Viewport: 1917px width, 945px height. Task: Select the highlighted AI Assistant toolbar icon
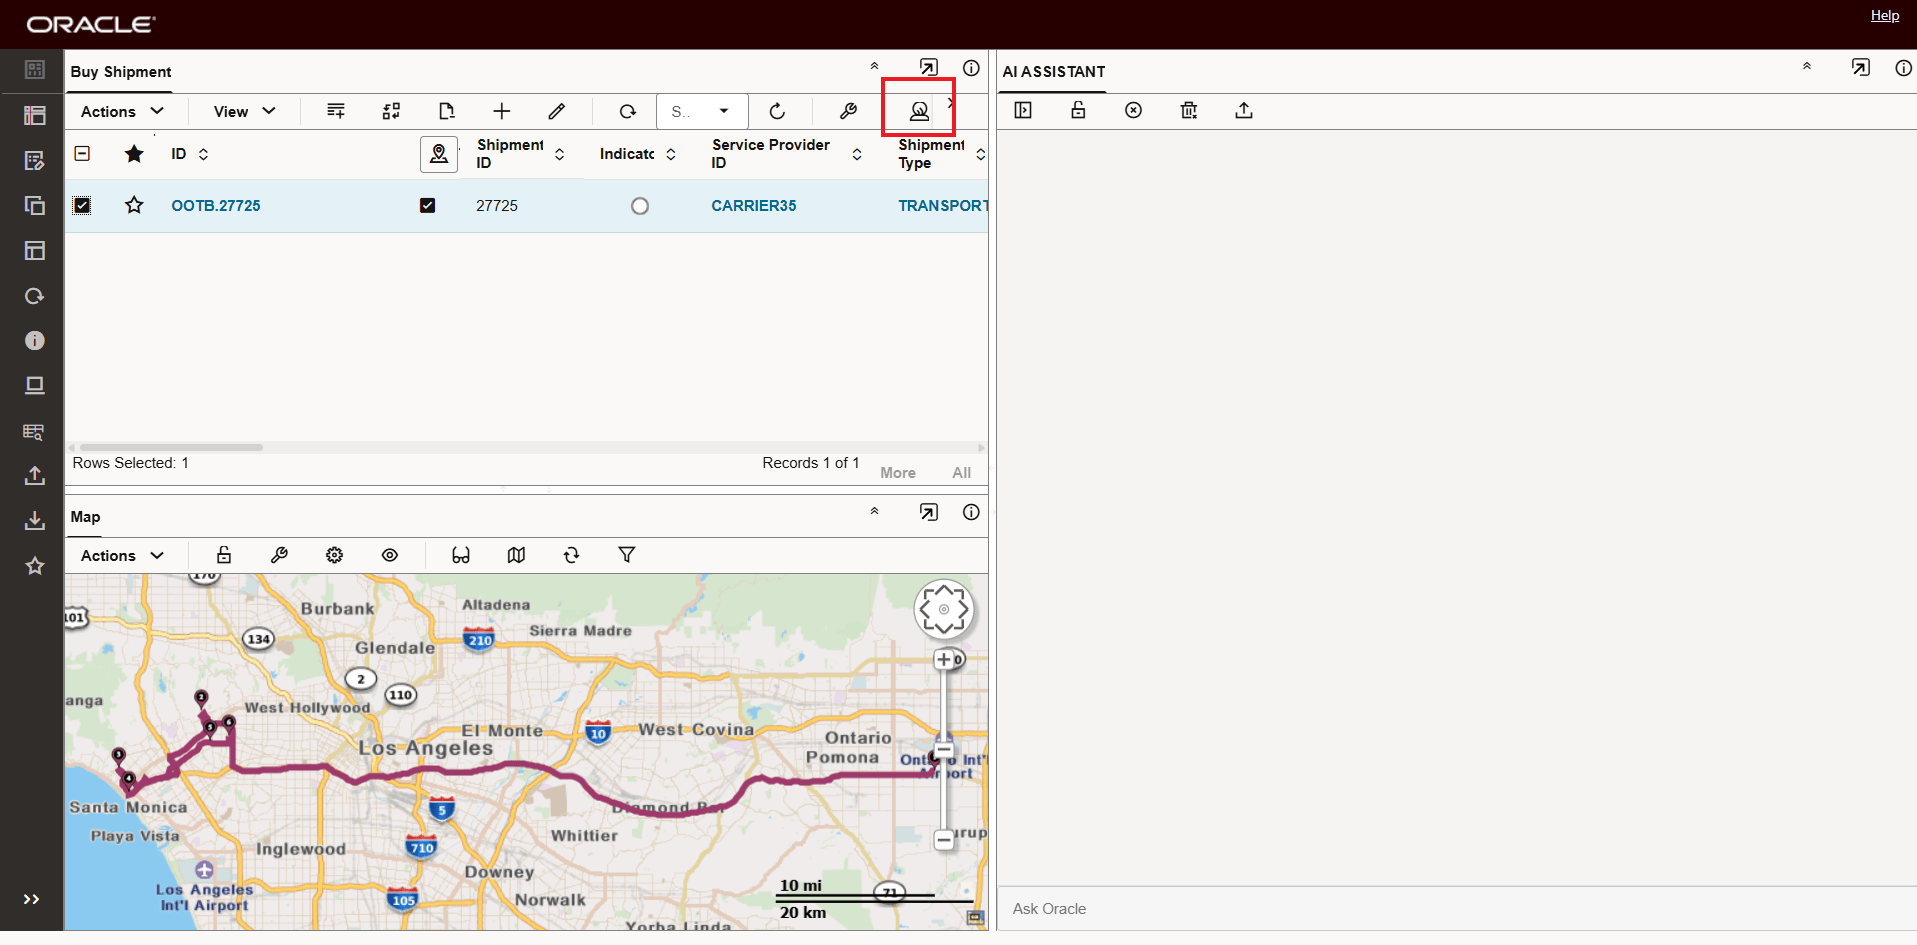(919, 110)
